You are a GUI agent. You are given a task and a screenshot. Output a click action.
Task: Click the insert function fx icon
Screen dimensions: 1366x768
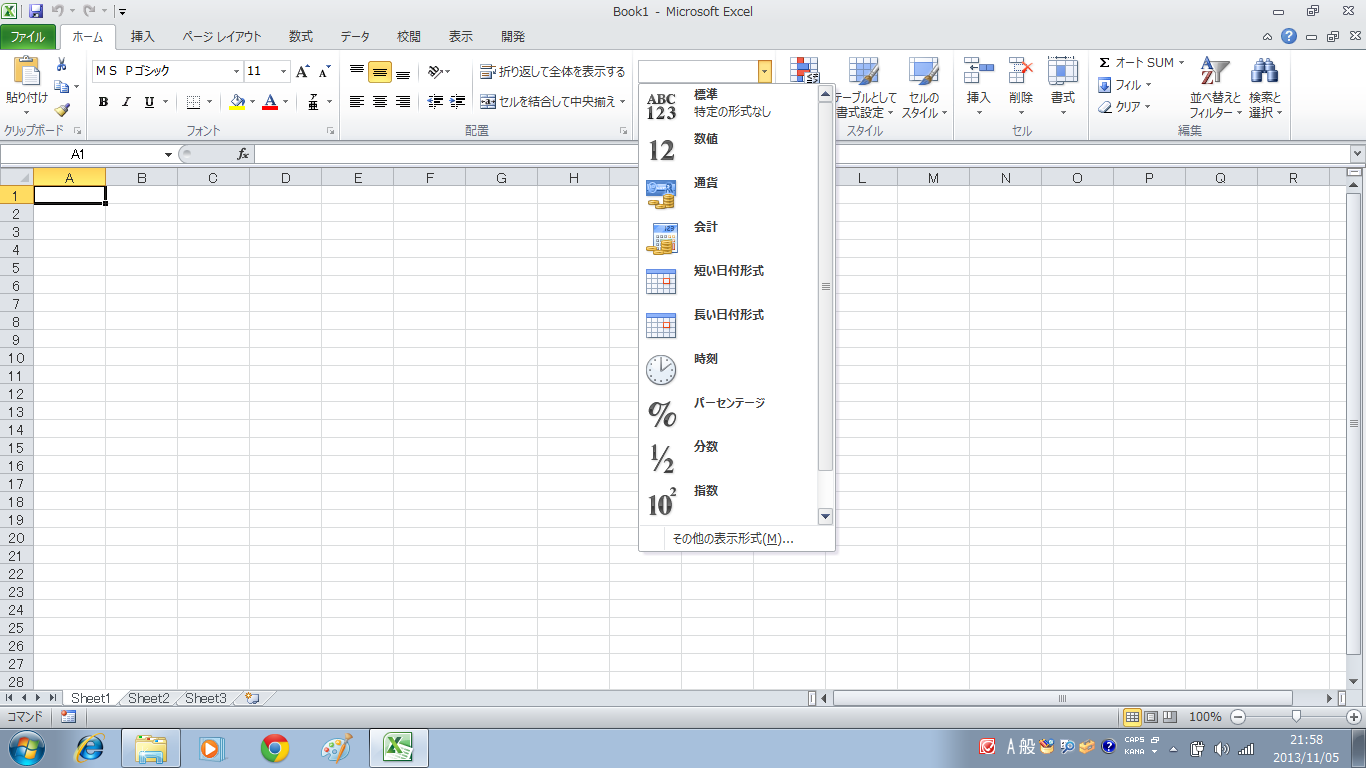click(x=243, y=154)
